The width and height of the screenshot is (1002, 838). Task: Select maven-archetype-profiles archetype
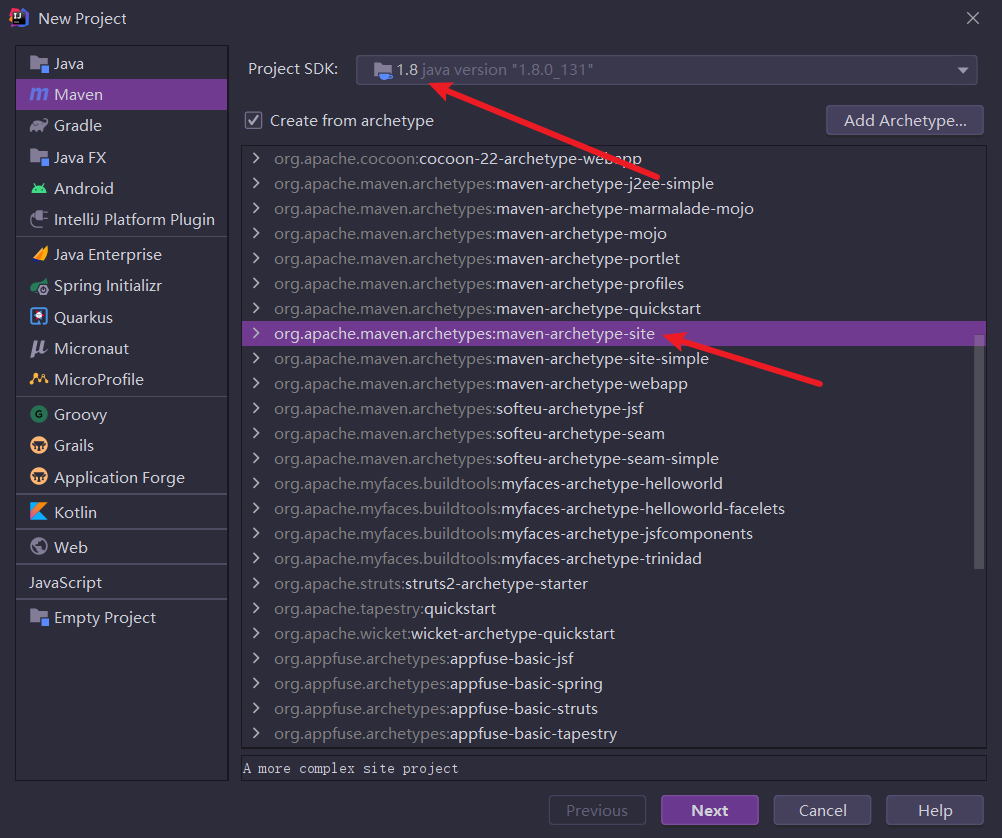coord(613,283)
